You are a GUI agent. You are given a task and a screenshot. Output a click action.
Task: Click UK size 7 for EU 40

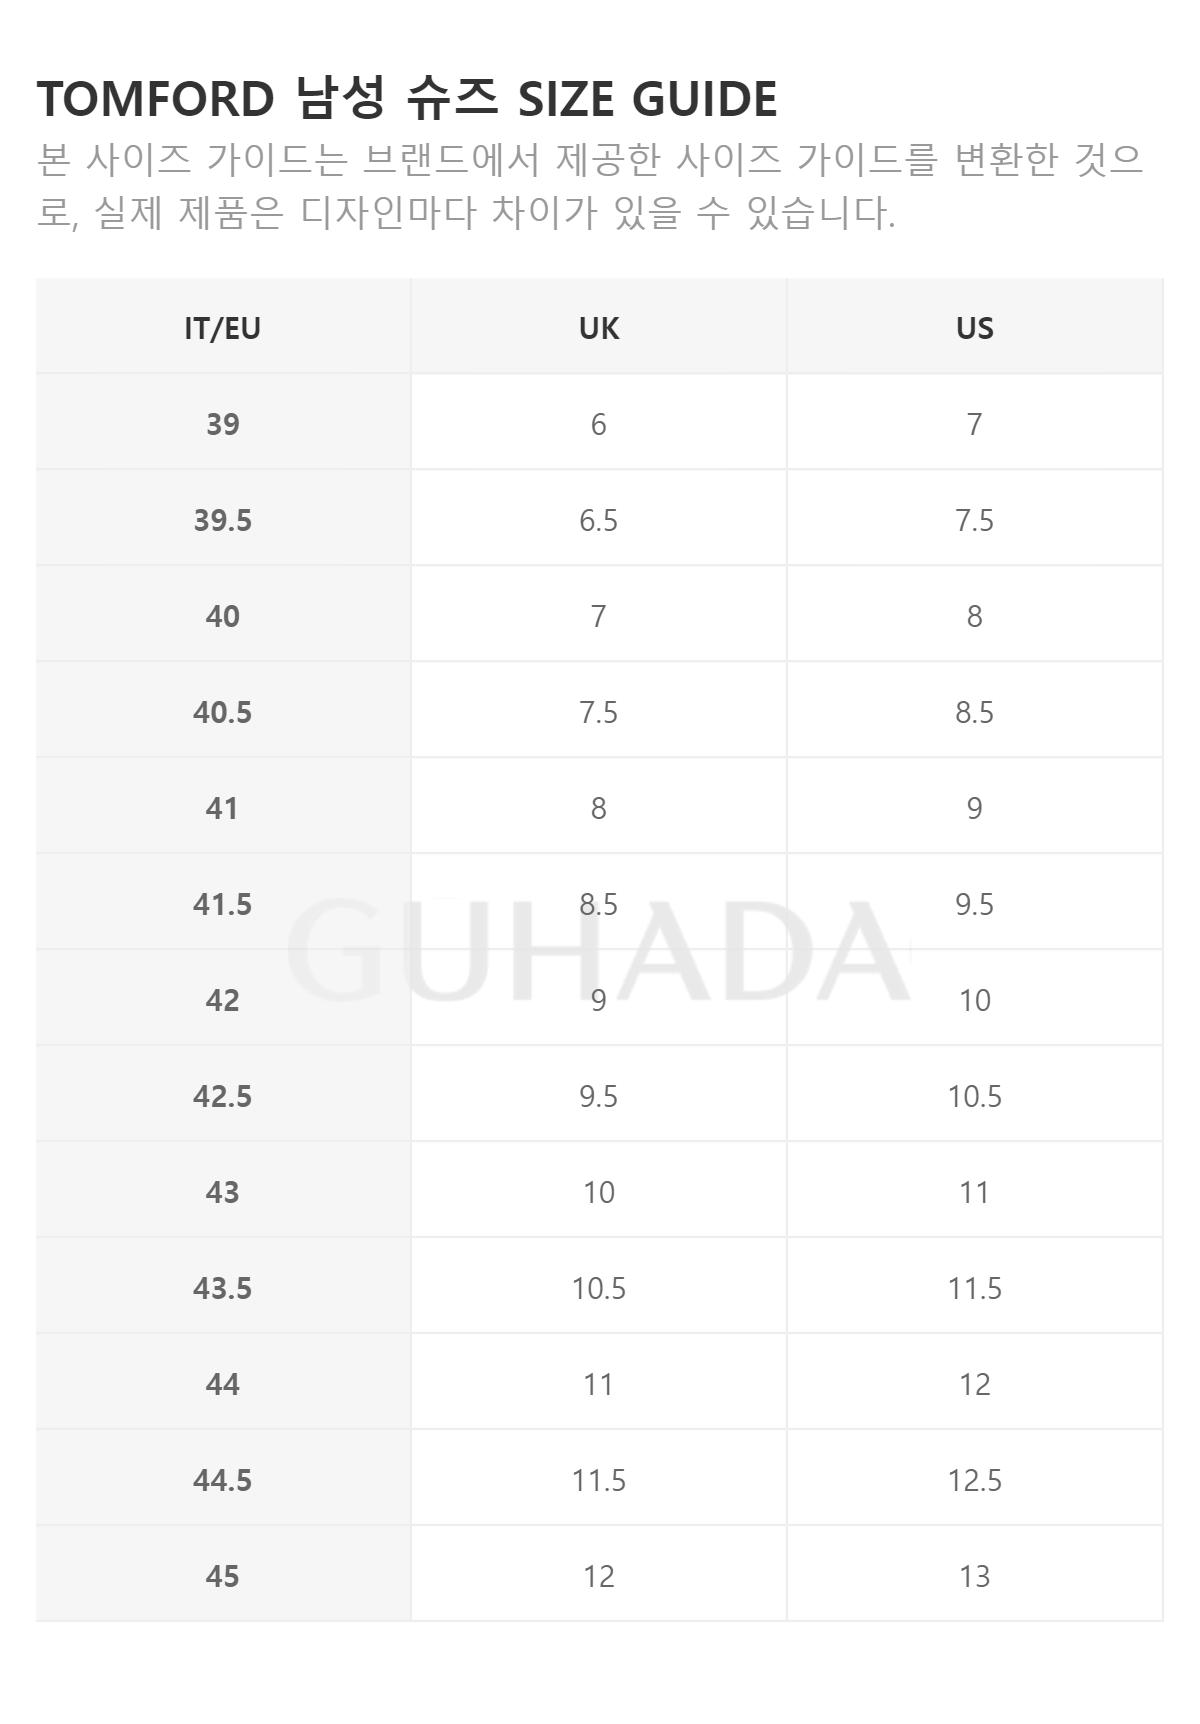tap(599, 615)
